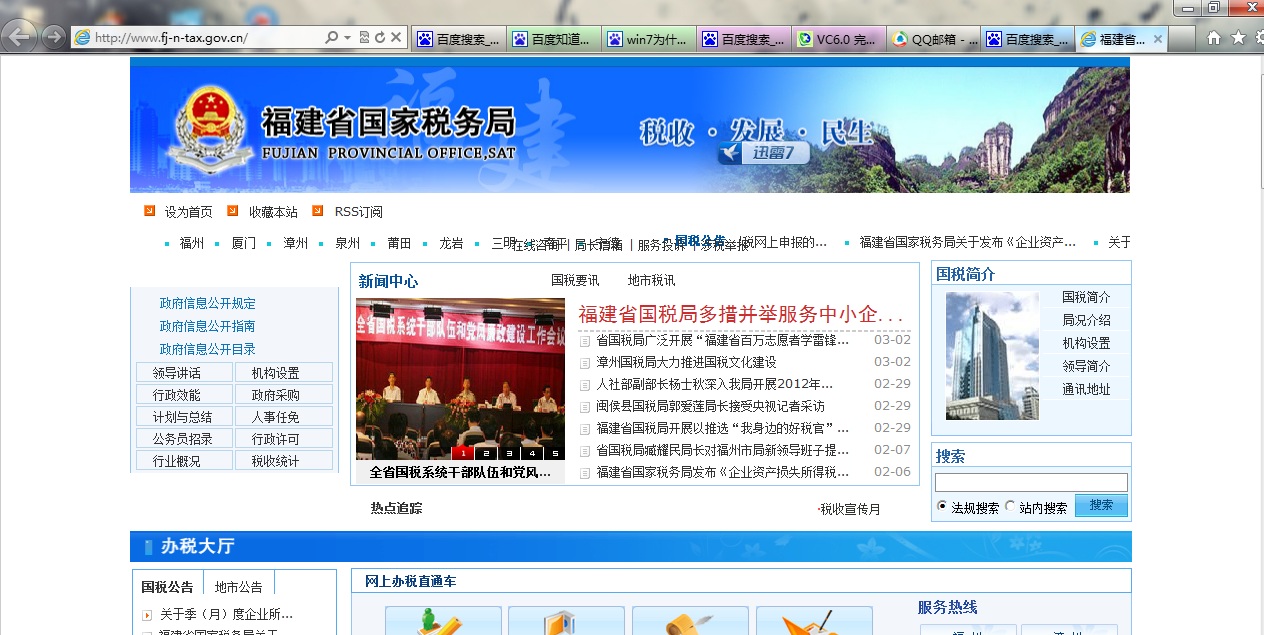Screen dimensions: 1264x635
Task: Click the 设为首页 link
Action: (x=189, y=212)
